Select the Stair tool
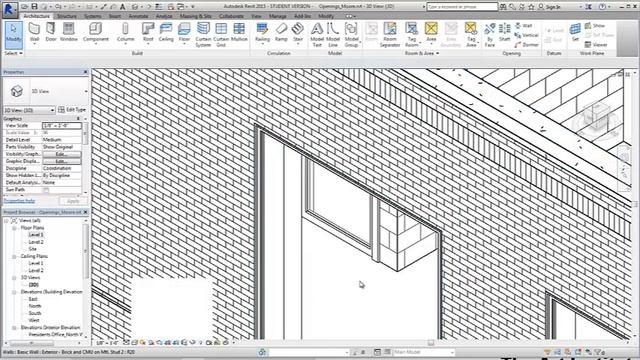The image size is (640, 360). [298, 33]
